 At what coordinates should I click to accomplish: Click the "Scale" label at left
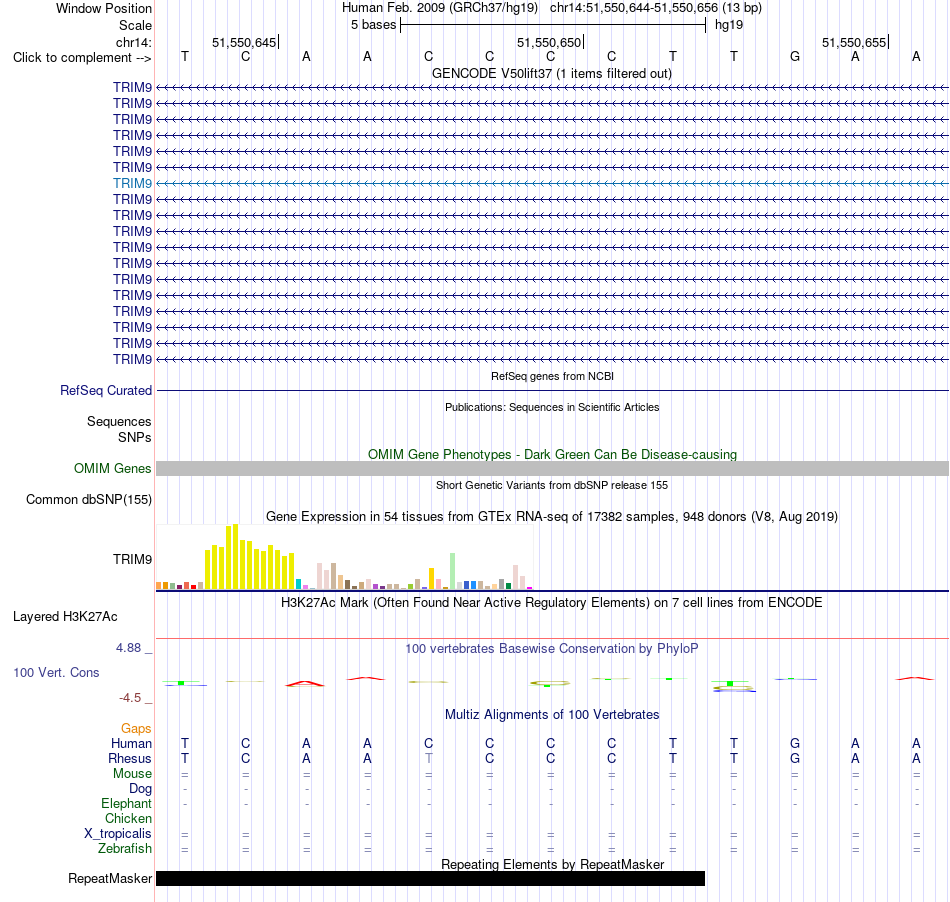click(x=135, y=25)
